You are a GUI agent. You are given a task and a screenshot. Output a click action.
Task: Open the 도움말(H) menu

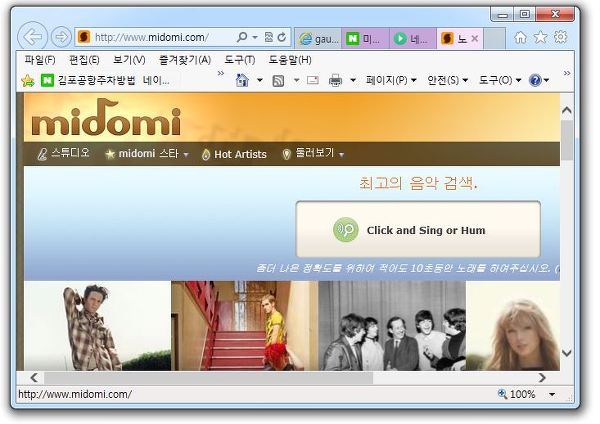(x=290, y=60)
